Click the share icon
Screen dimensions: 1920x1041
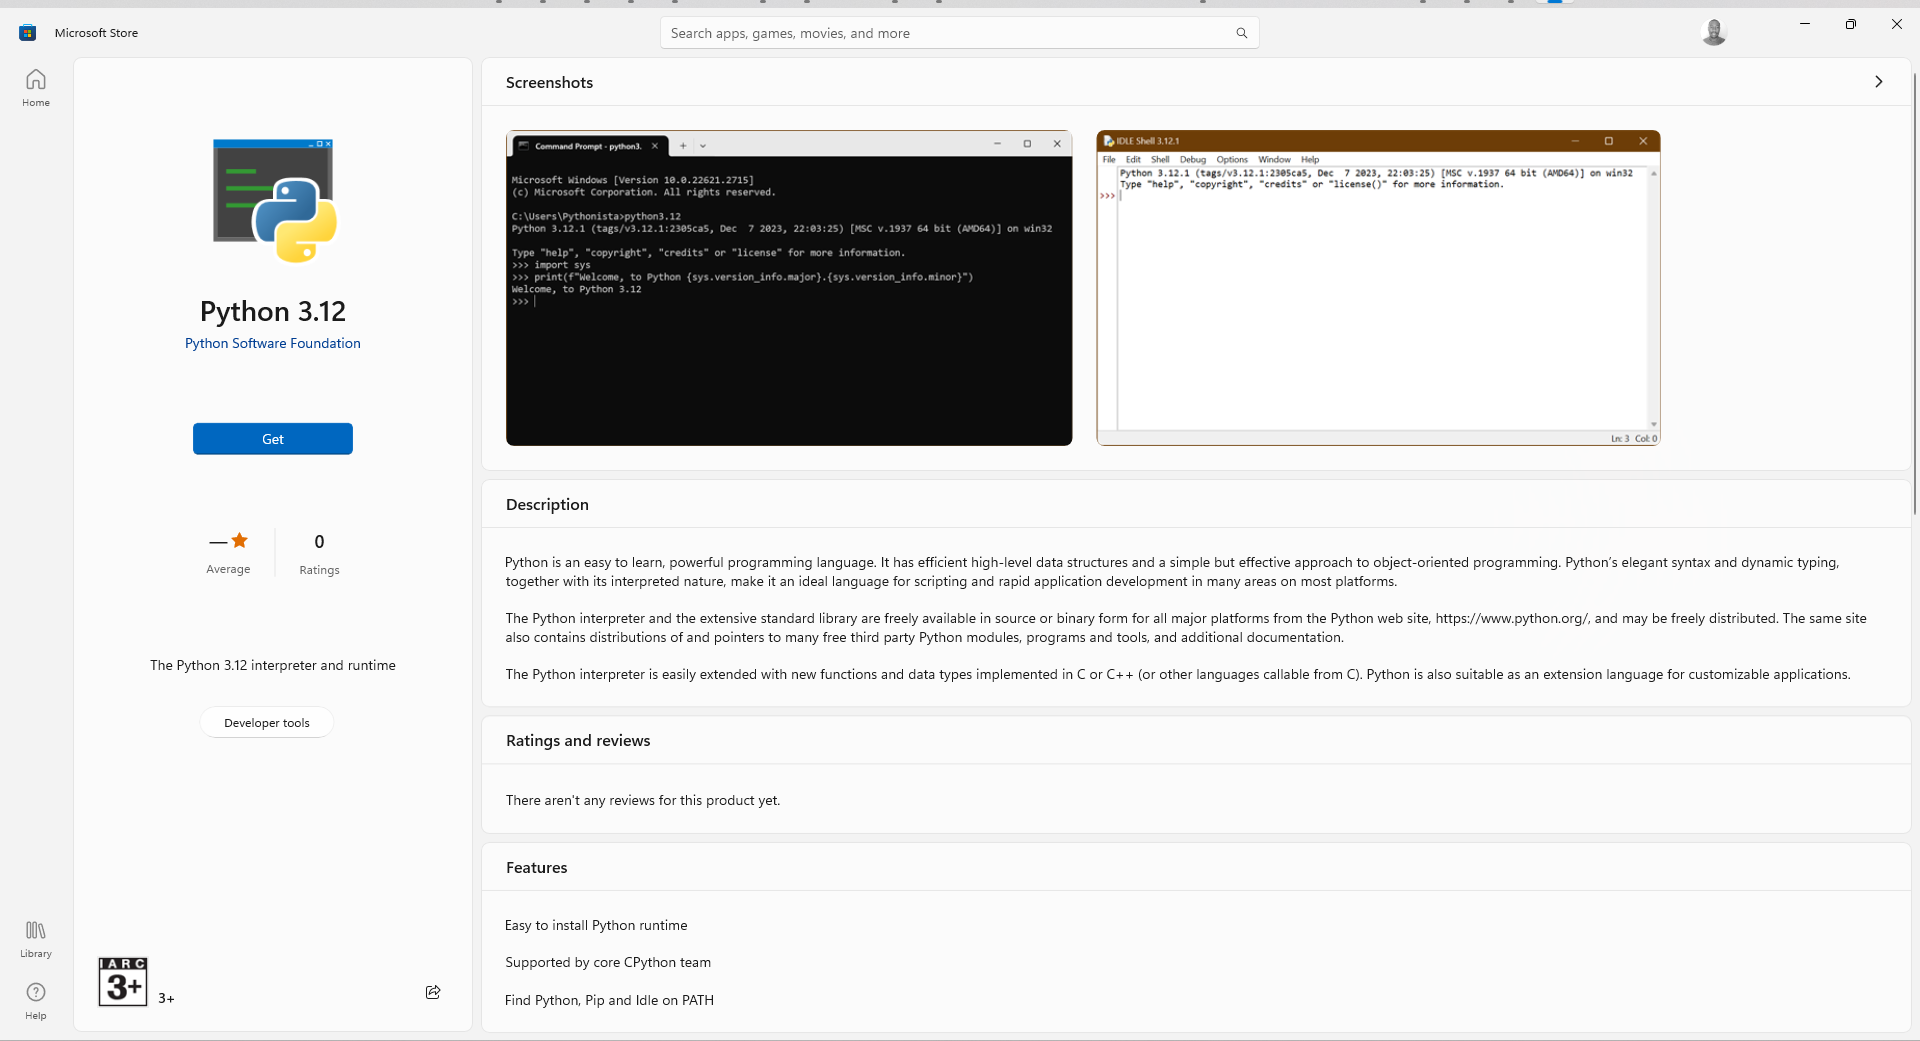click(x=433, y=992)
